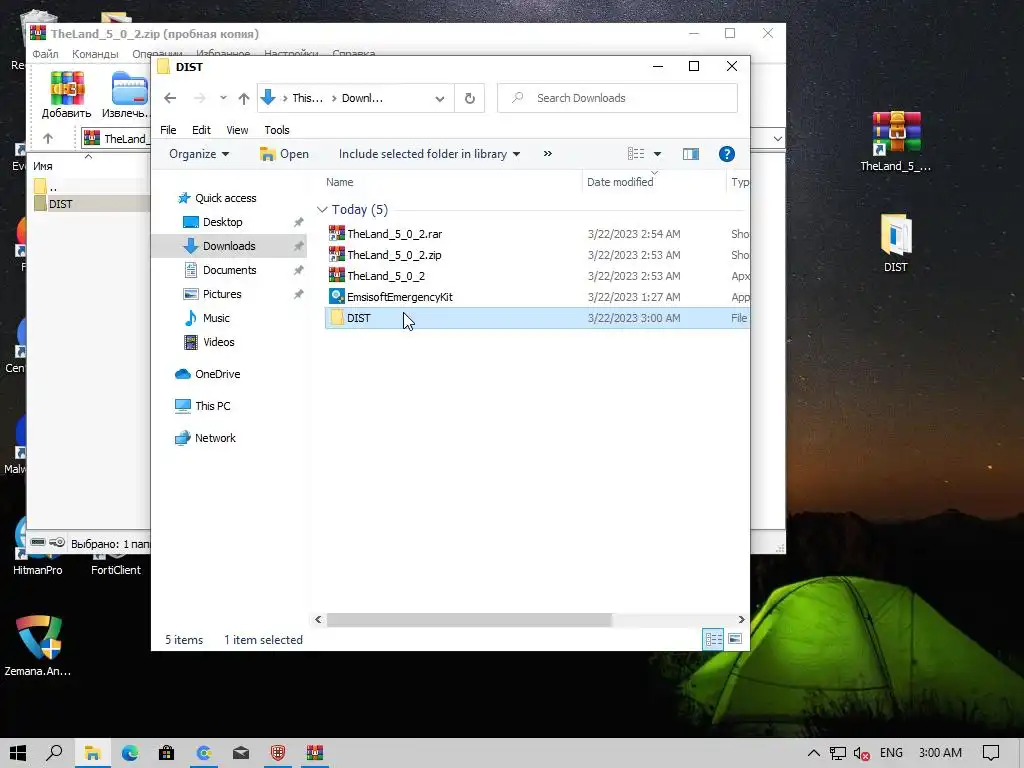This screenshot has width=1024, height=768.
Task: Refresh the Downloads folder view
Action: click(470, 99)
